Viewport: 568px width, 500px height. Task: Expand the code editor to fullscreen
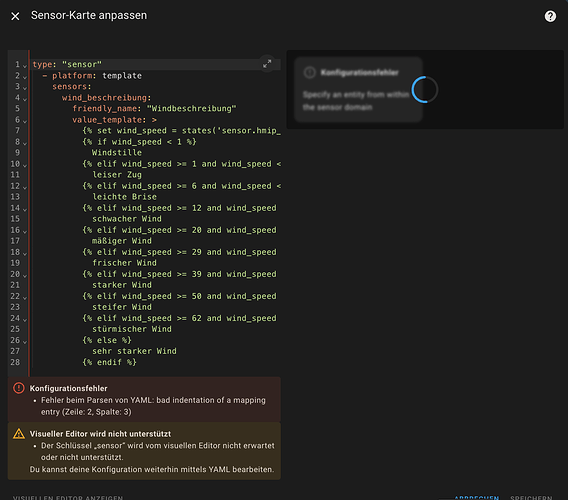click(x=267, y=64)
